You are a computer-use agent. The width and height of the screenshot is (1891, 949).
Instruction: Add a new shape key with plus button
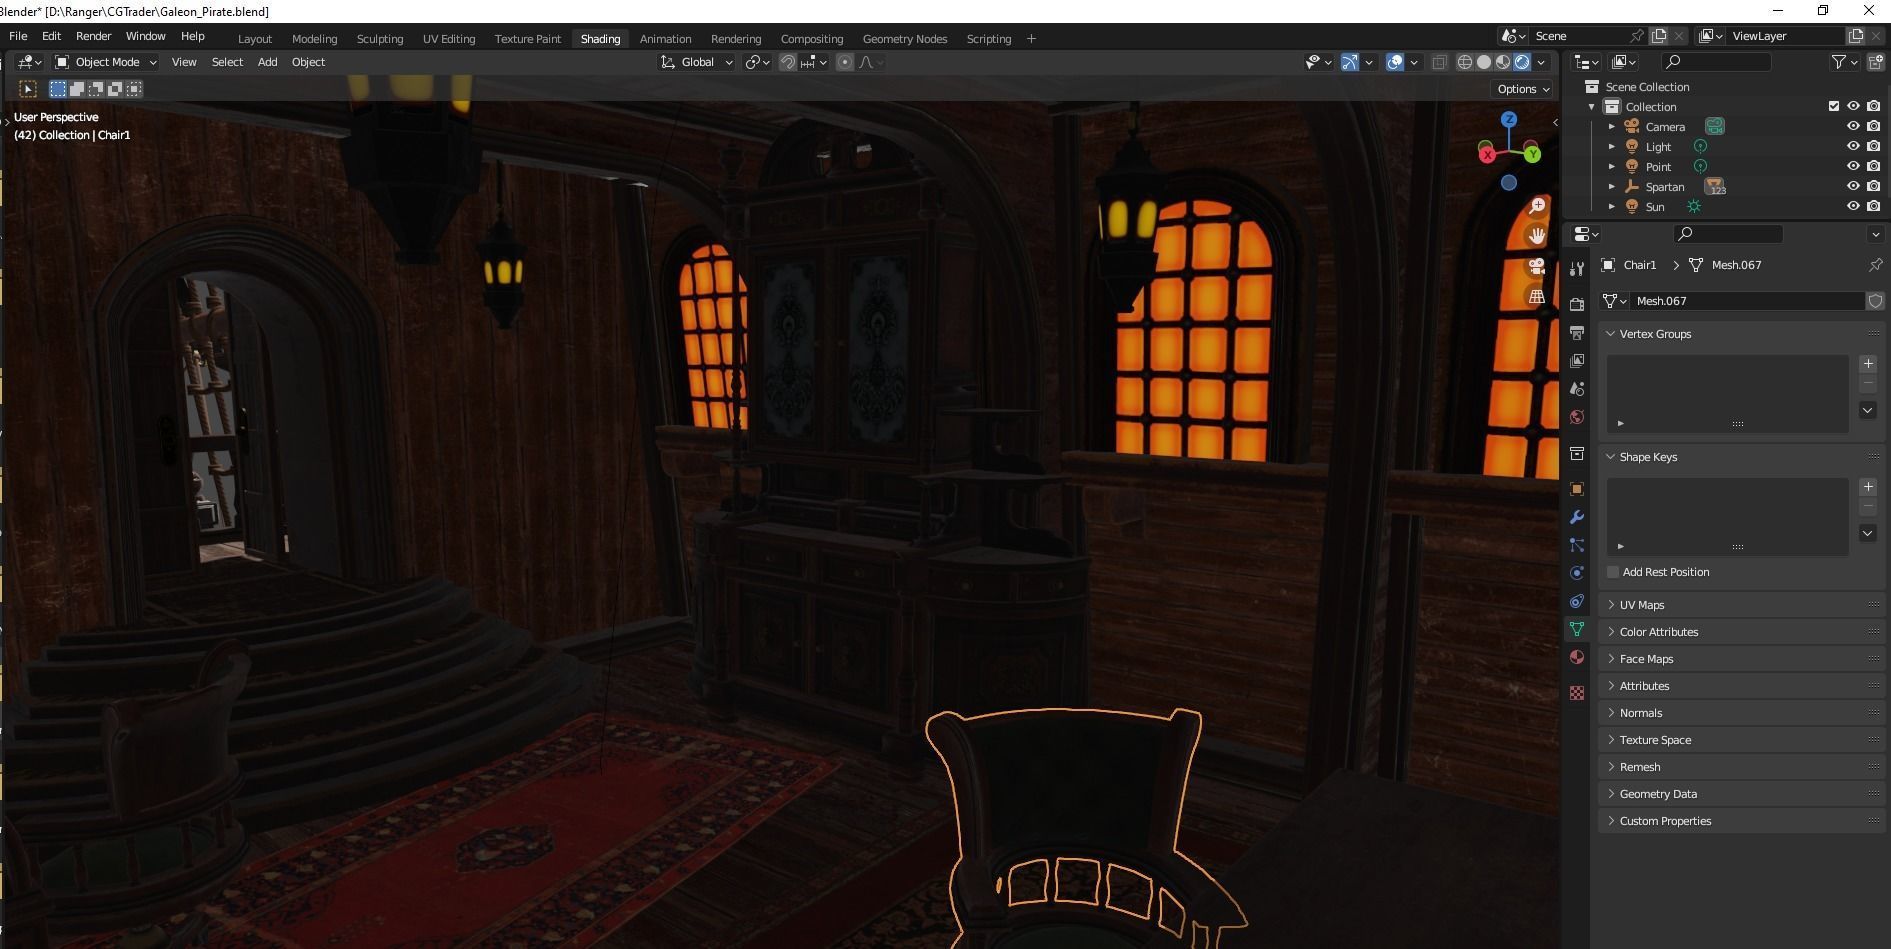pyautogui.click(x=1868, y=487)
